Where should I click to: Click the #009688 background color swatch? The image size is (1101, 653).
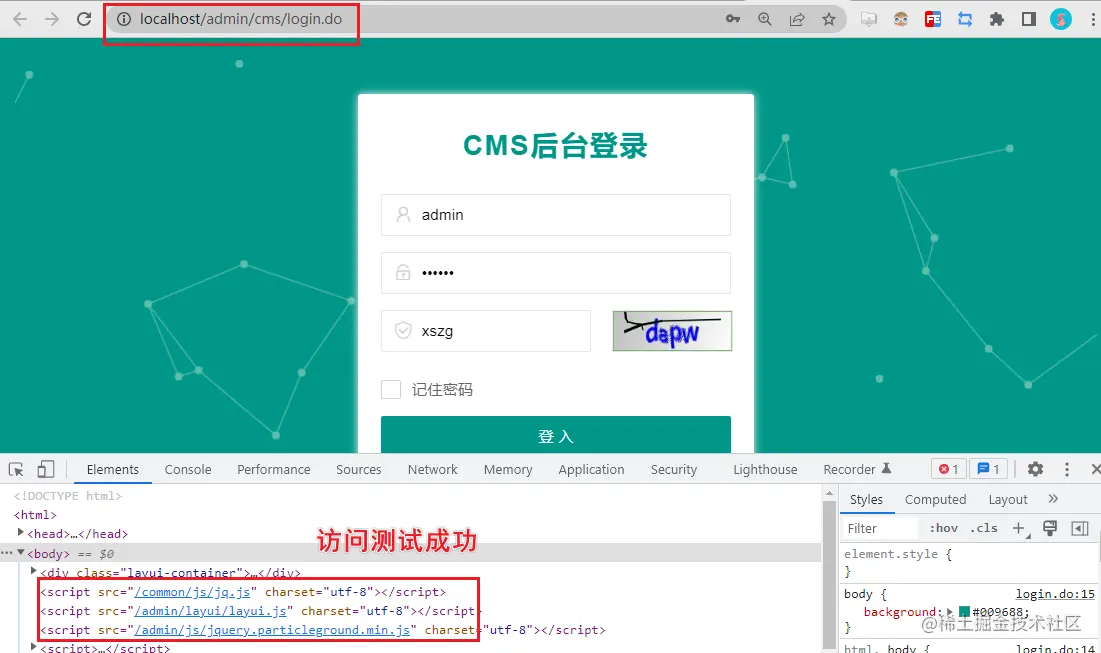pos(964,612)
